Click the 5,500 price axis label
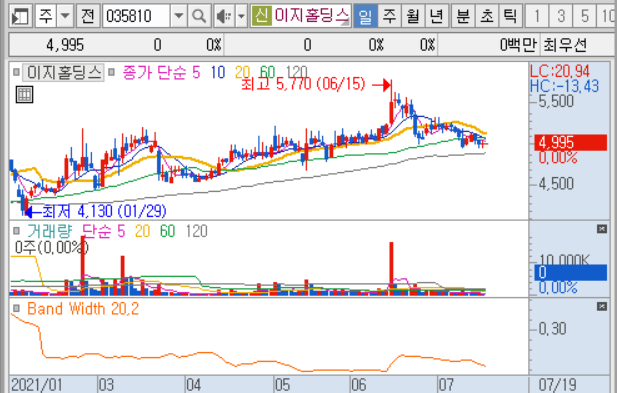Image resolution: width=617 pixels, height=393 pixels. coord(556,101)
